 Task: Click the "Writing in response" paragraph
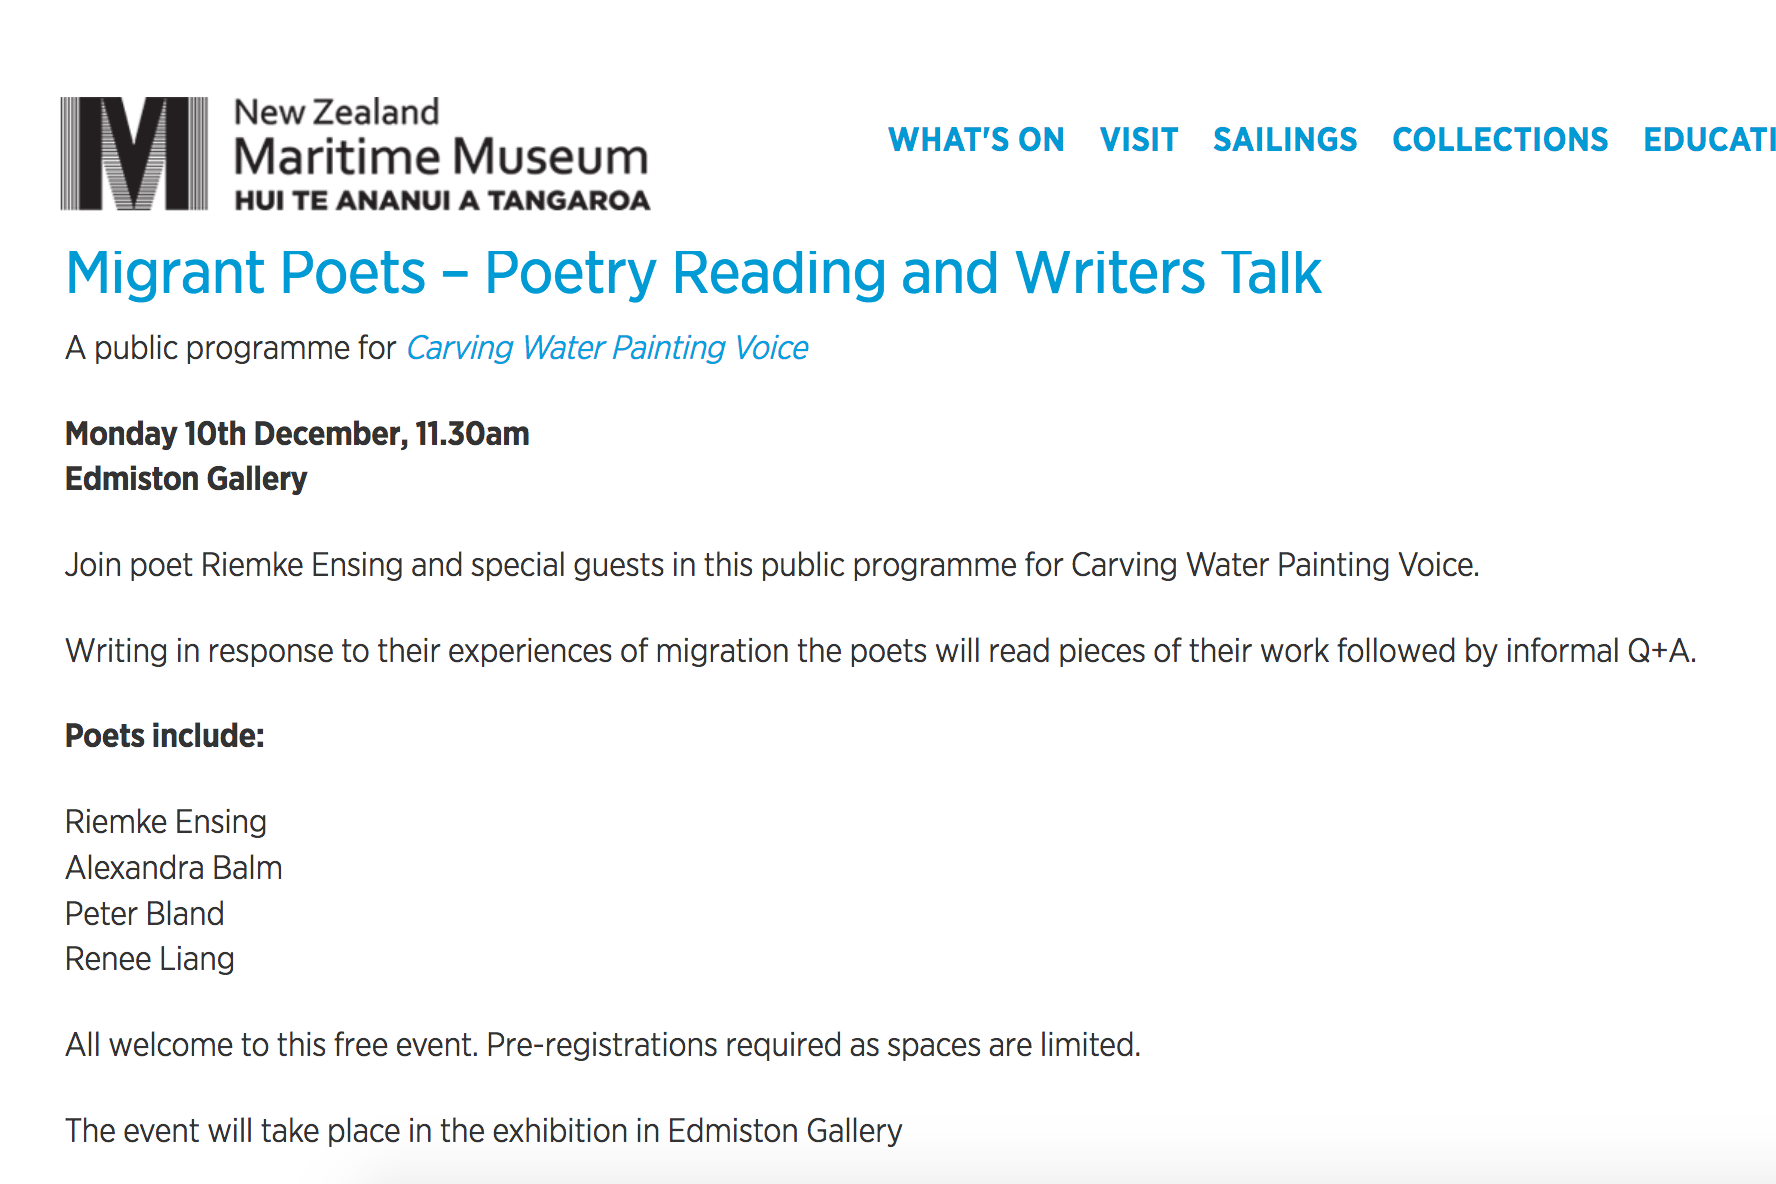pyautogui.click(x=880, y=651)
